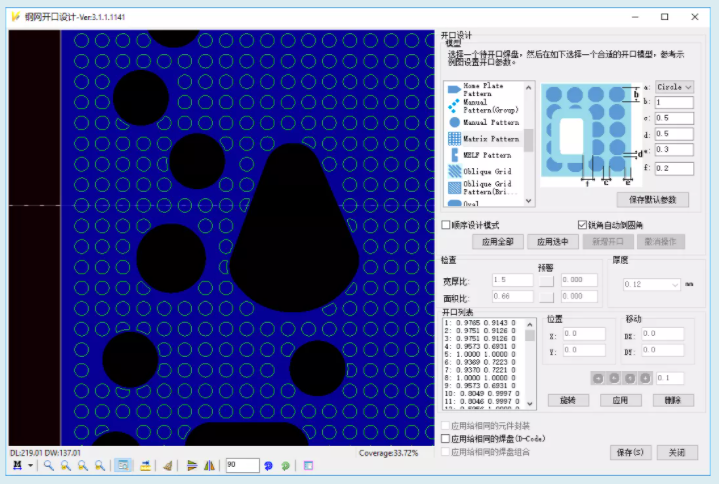719x484 pixels.
Task: Click the large teardrop-shaped pad in canvas
Action: [x=294, y=228]
